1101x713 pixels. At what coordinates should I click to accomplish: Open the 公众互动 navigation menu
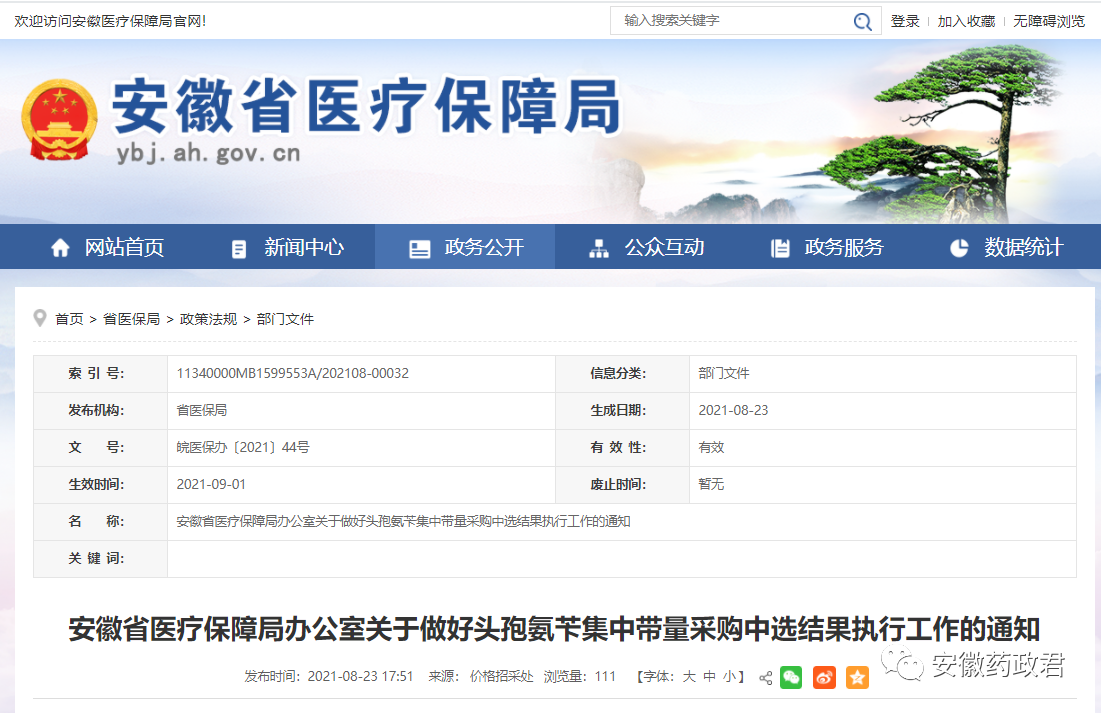646,248
